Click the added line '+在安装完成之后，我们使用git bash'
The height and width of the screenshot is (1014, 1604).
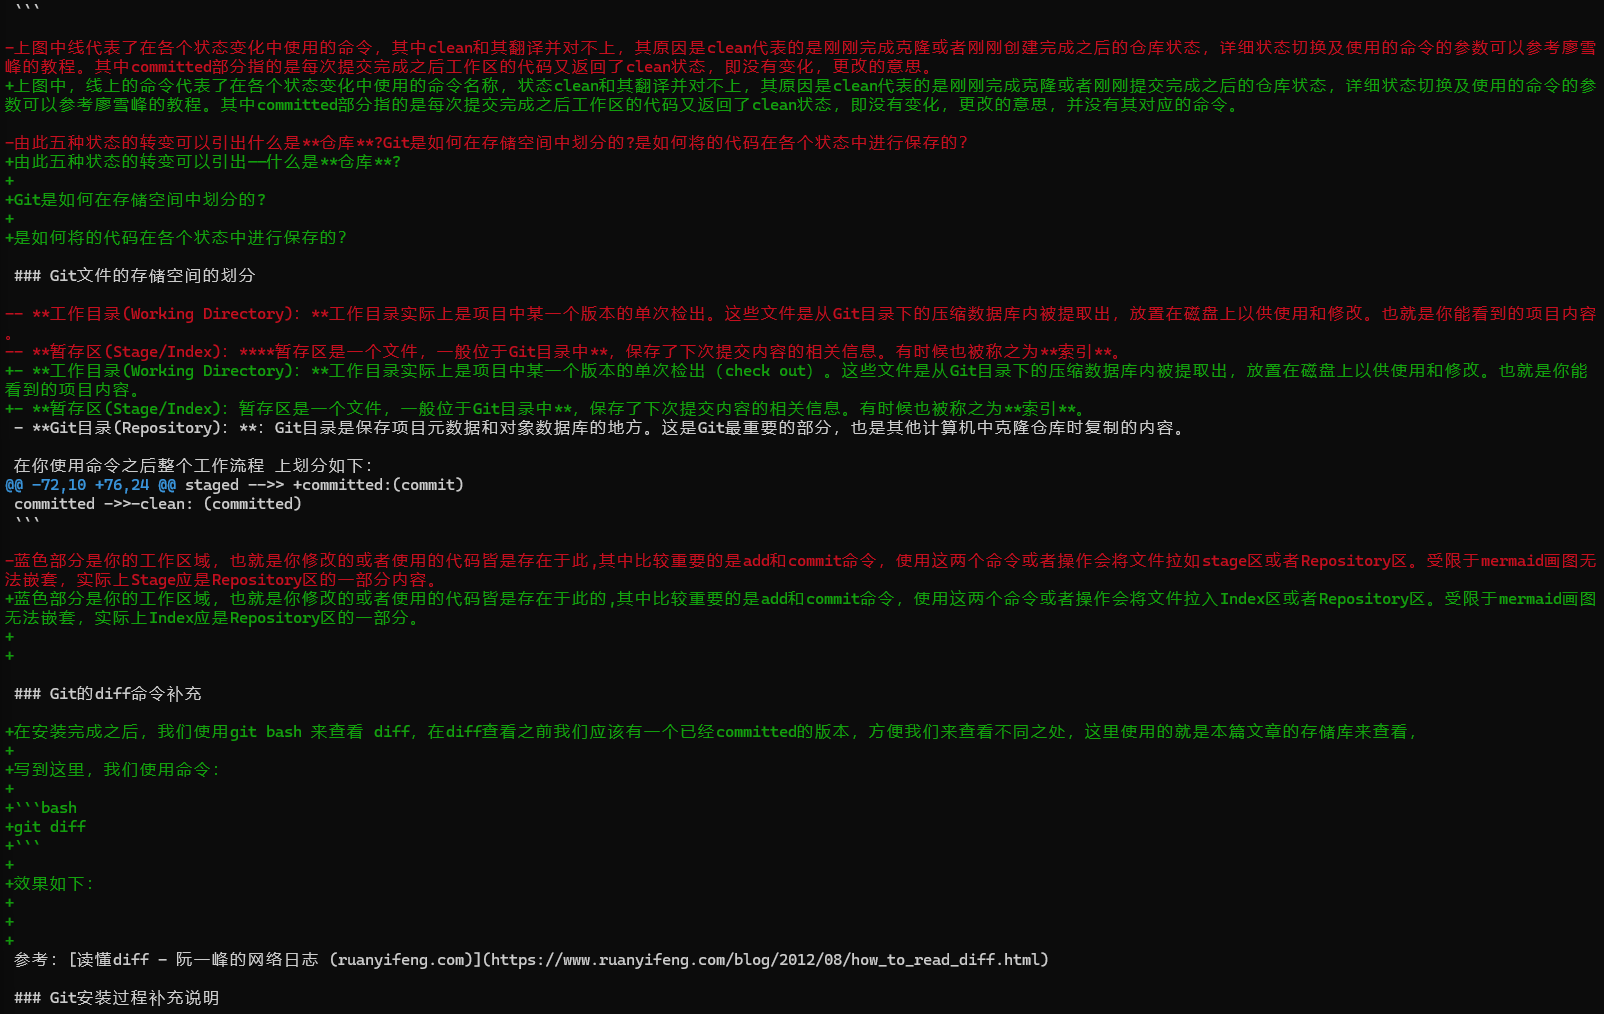point(712,731)
